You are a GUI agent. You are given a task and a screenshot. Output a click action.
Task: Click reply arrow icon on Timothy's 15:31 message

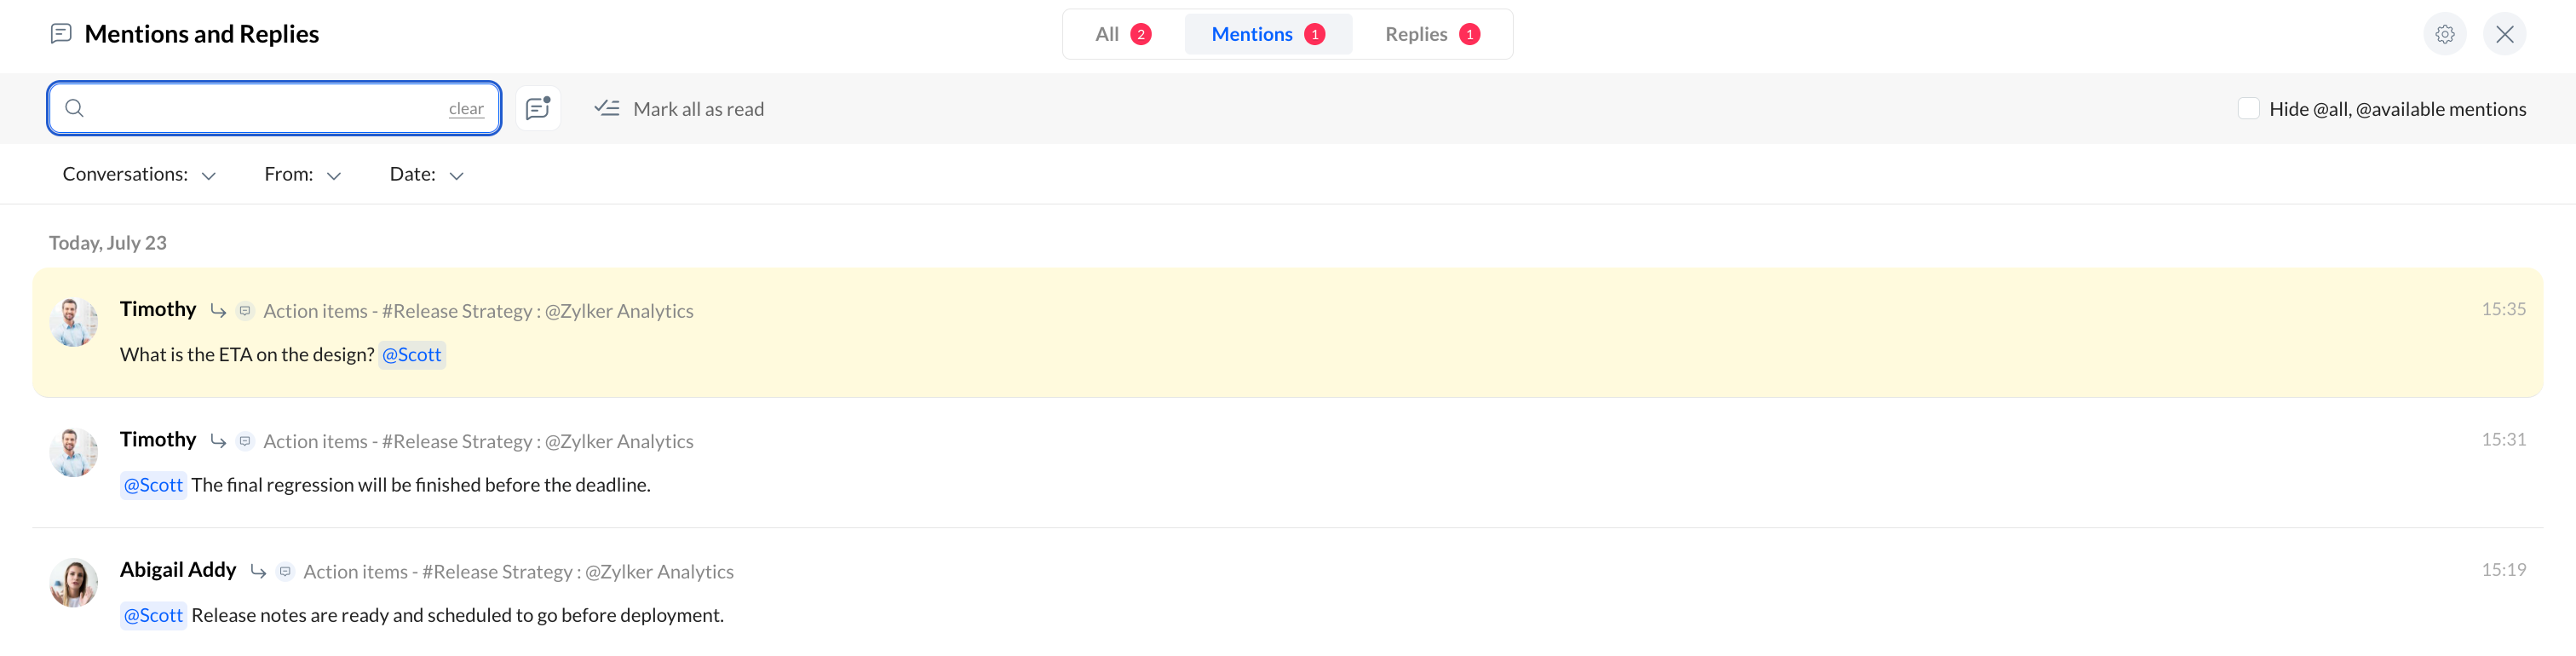click(218, 441)
